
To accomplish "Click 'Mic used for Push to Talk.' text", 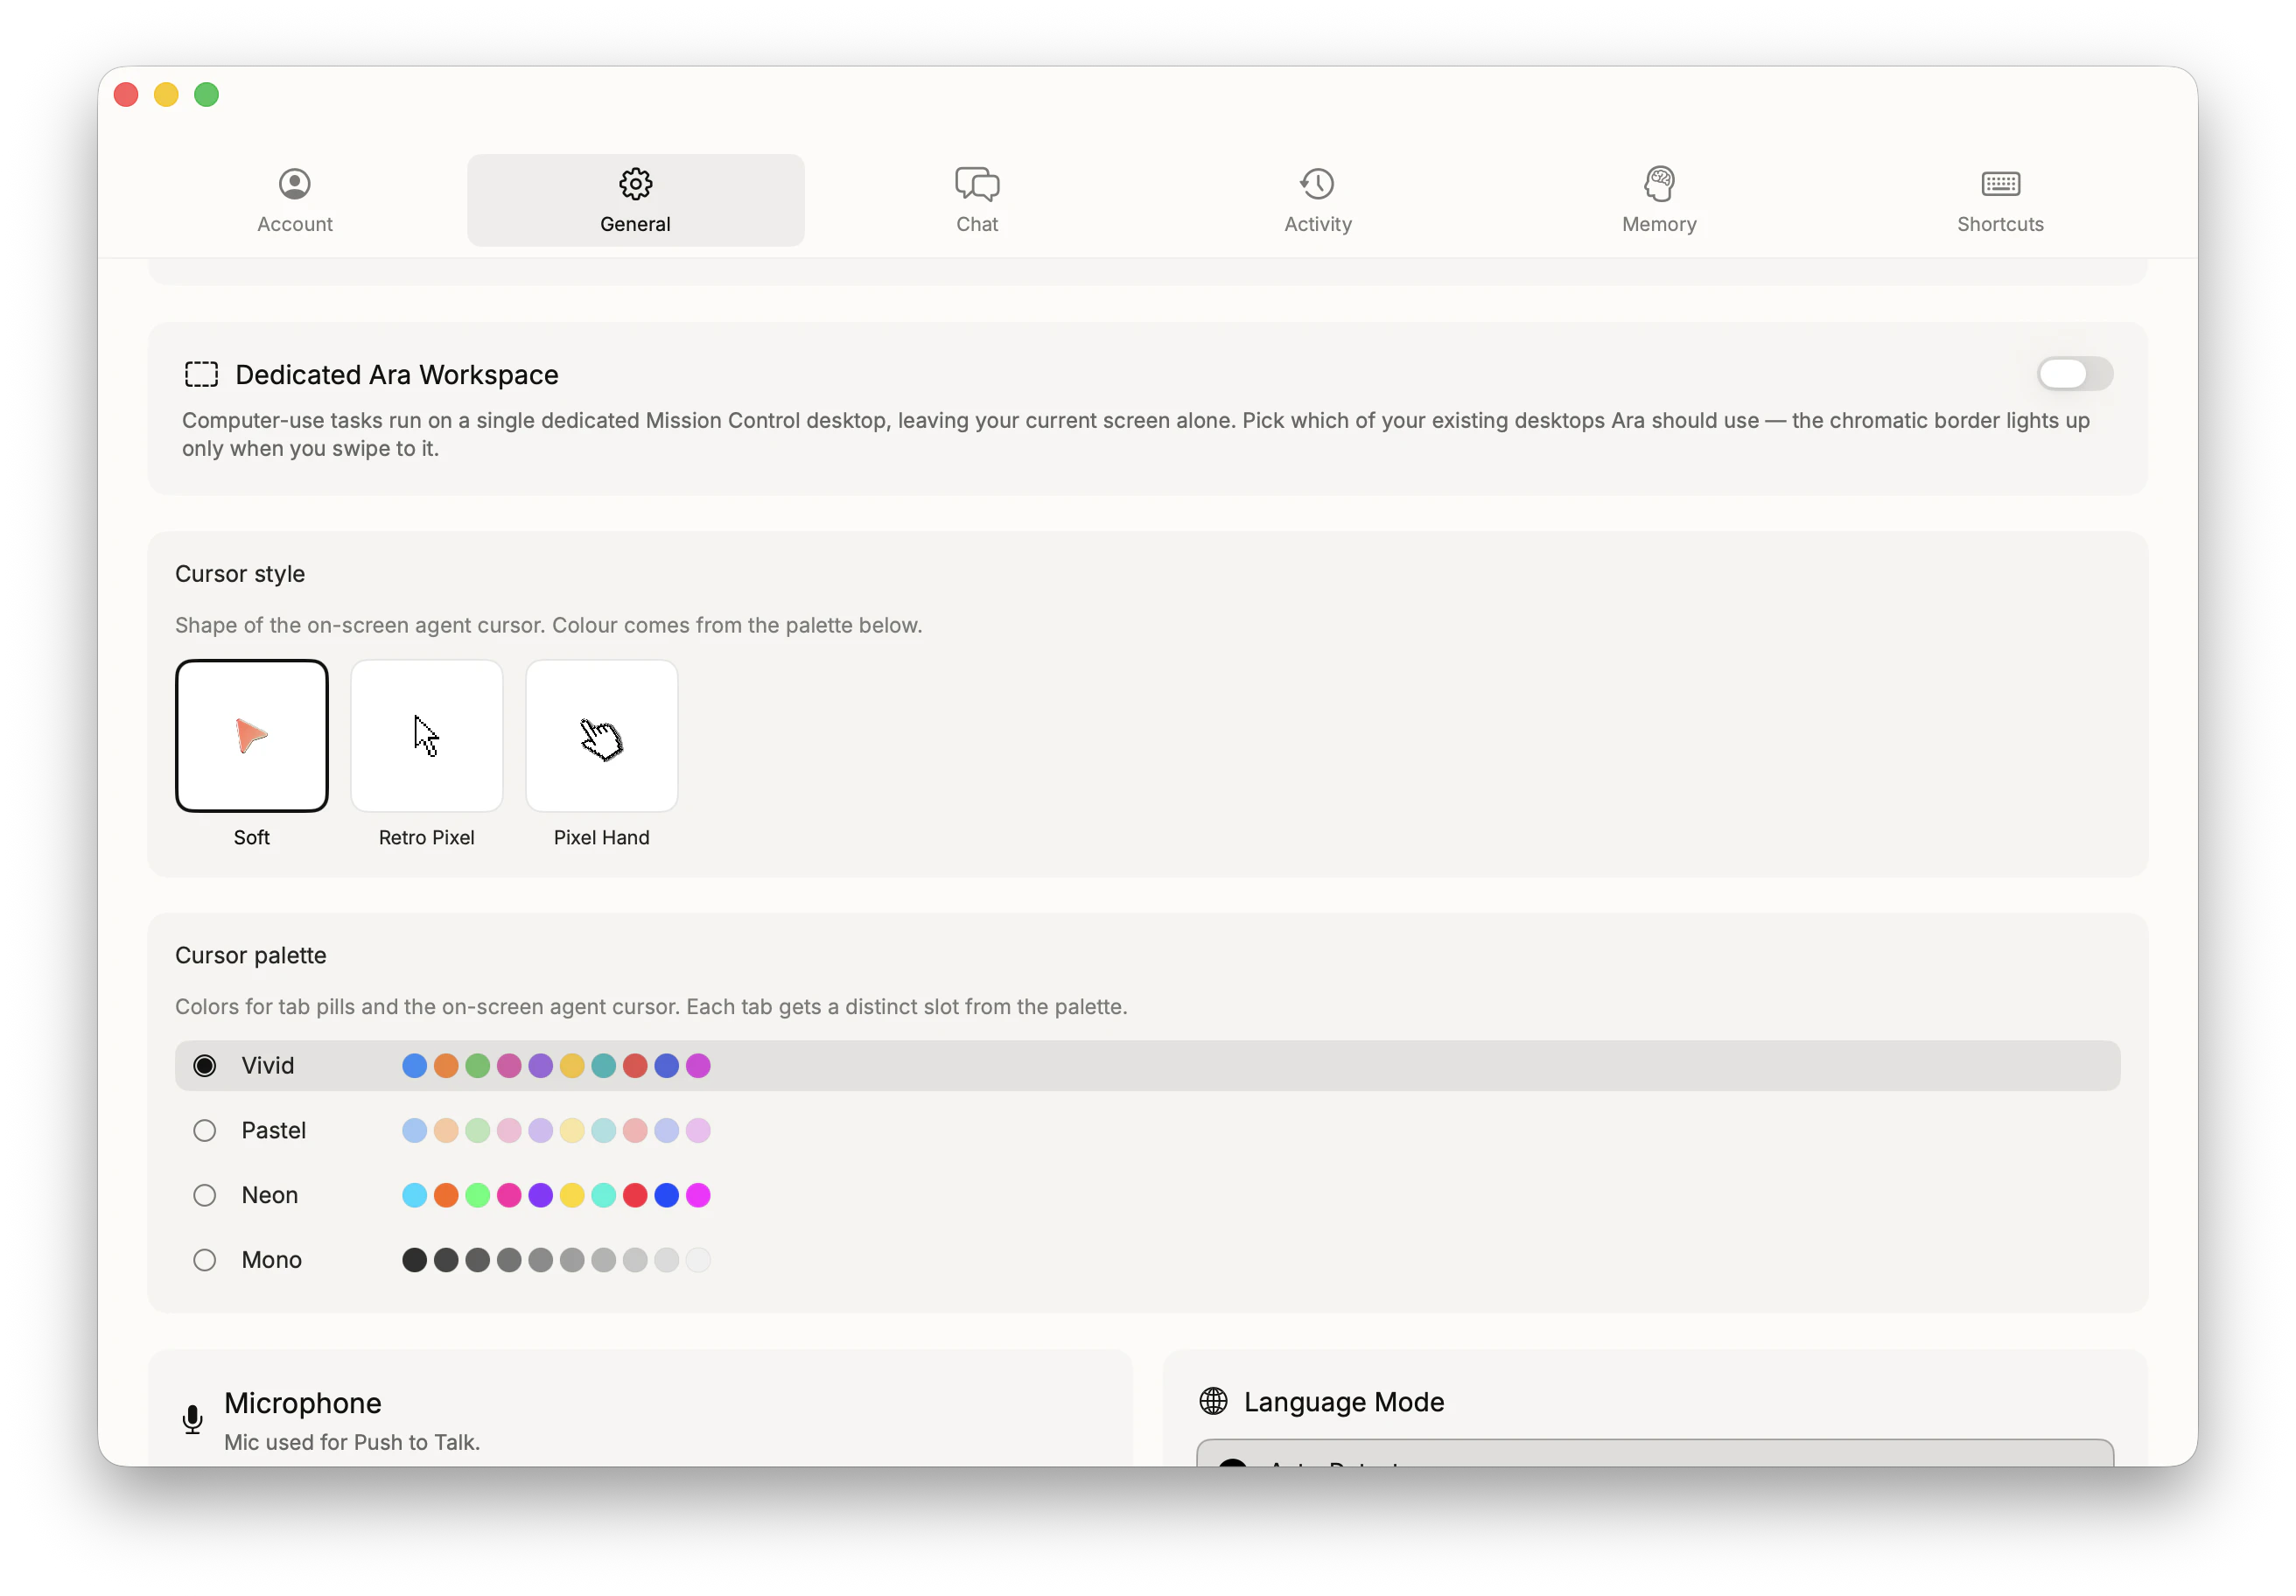I will [x=352, y=1442].
